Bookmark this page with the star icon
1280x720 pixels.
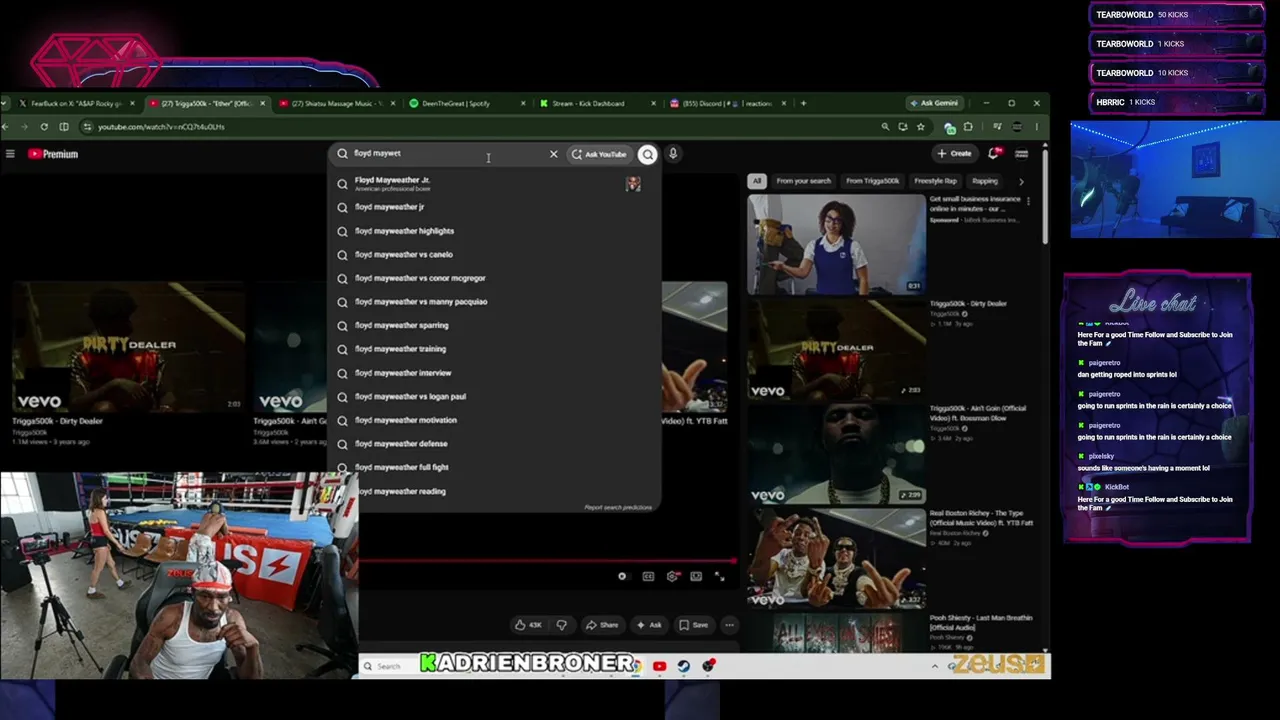[x=920, y=127]
